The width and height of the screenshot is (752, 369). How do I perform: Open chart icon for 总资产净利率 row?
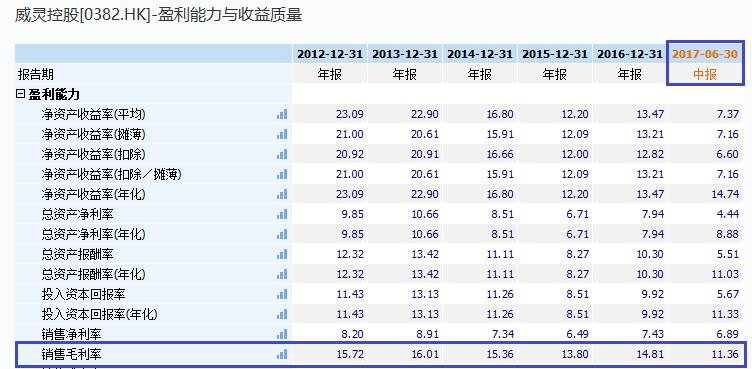click(282, 214)
